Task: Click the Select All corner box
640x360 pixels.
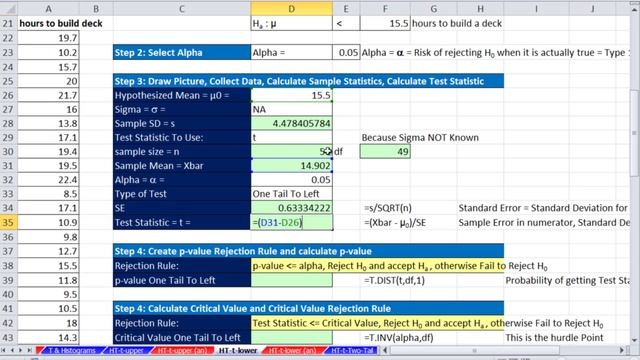Action: (x=8, y=9)
